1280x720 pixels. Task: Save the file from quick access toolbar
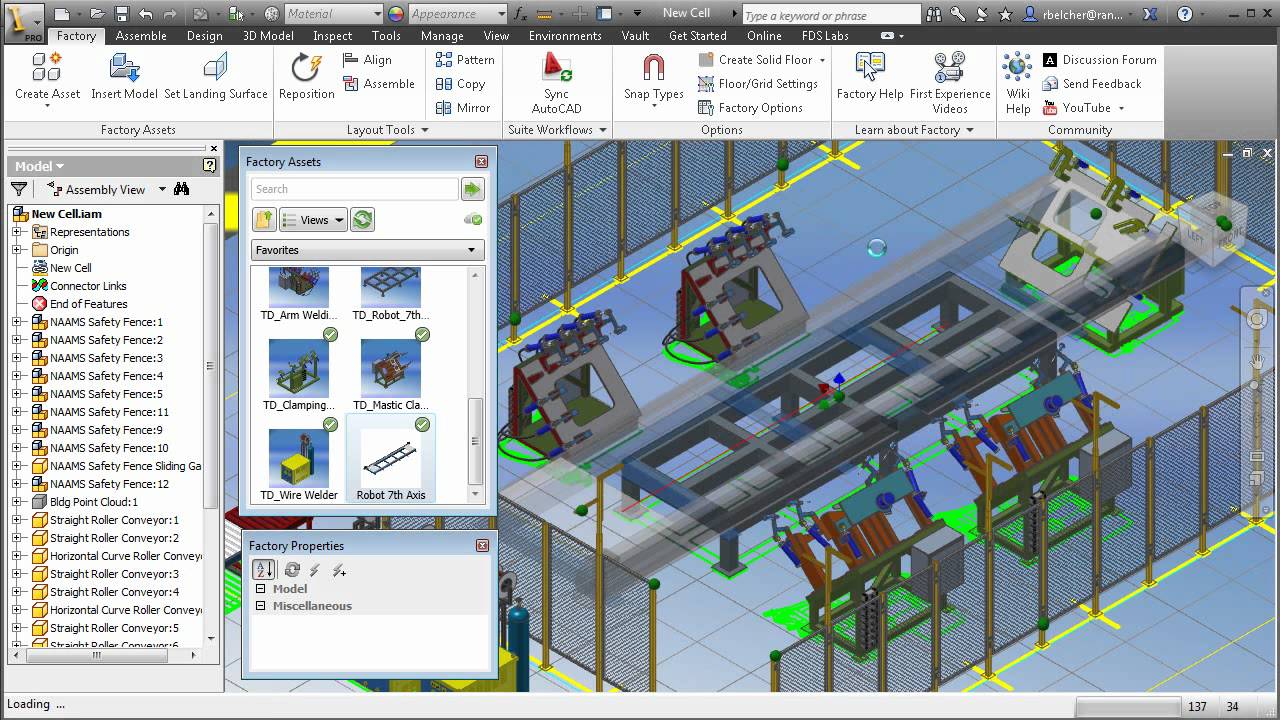click(121, 14)
